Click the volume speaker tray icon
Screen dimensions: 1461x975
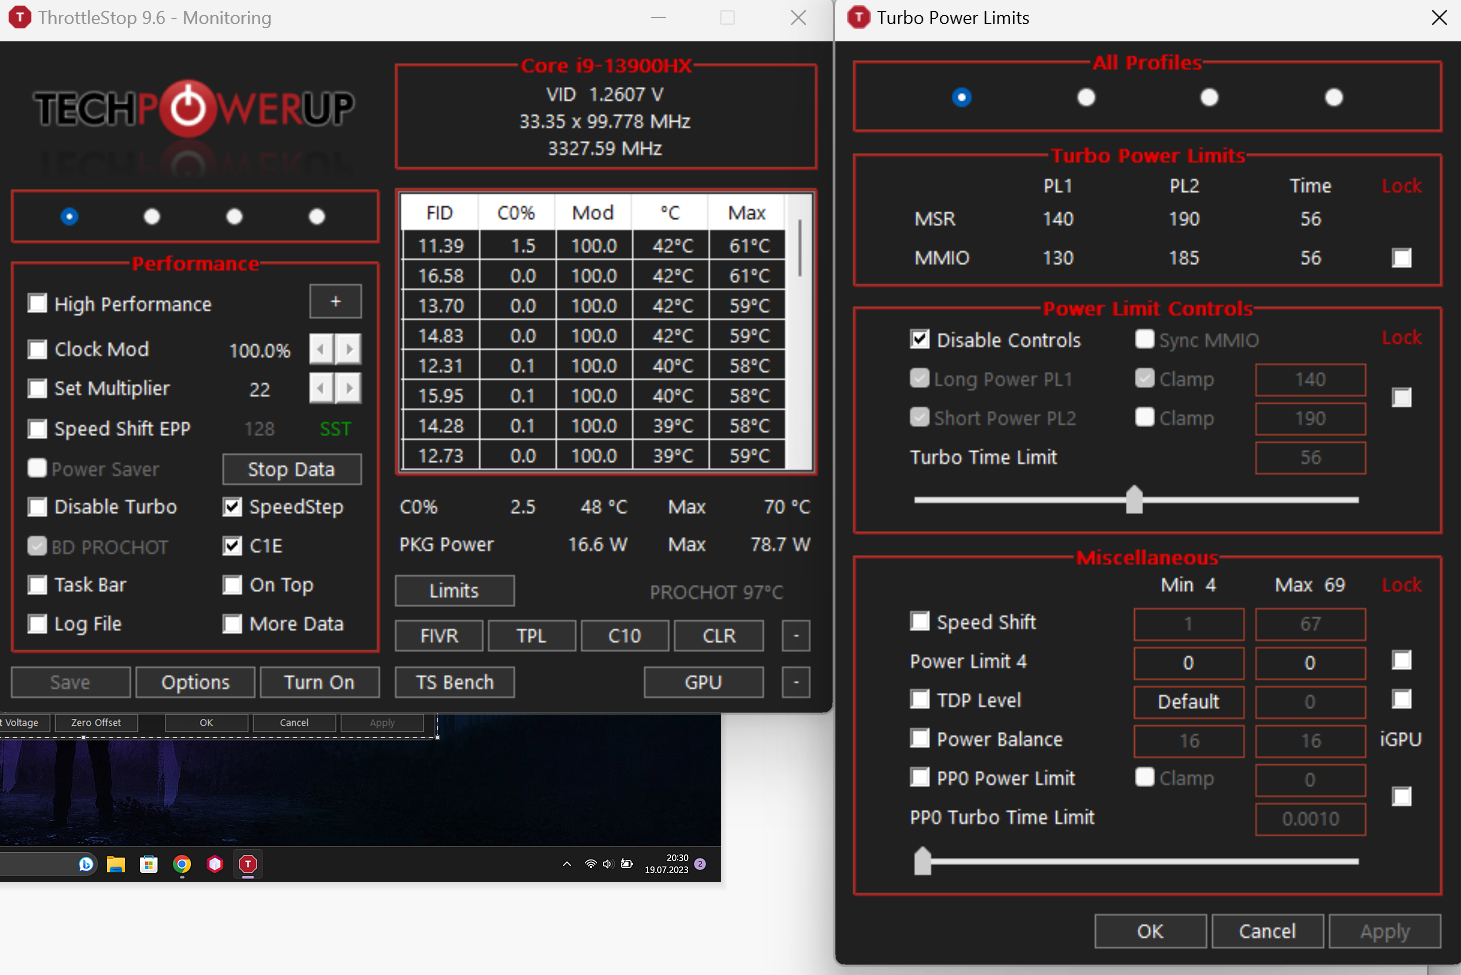(x=608, y=864)
